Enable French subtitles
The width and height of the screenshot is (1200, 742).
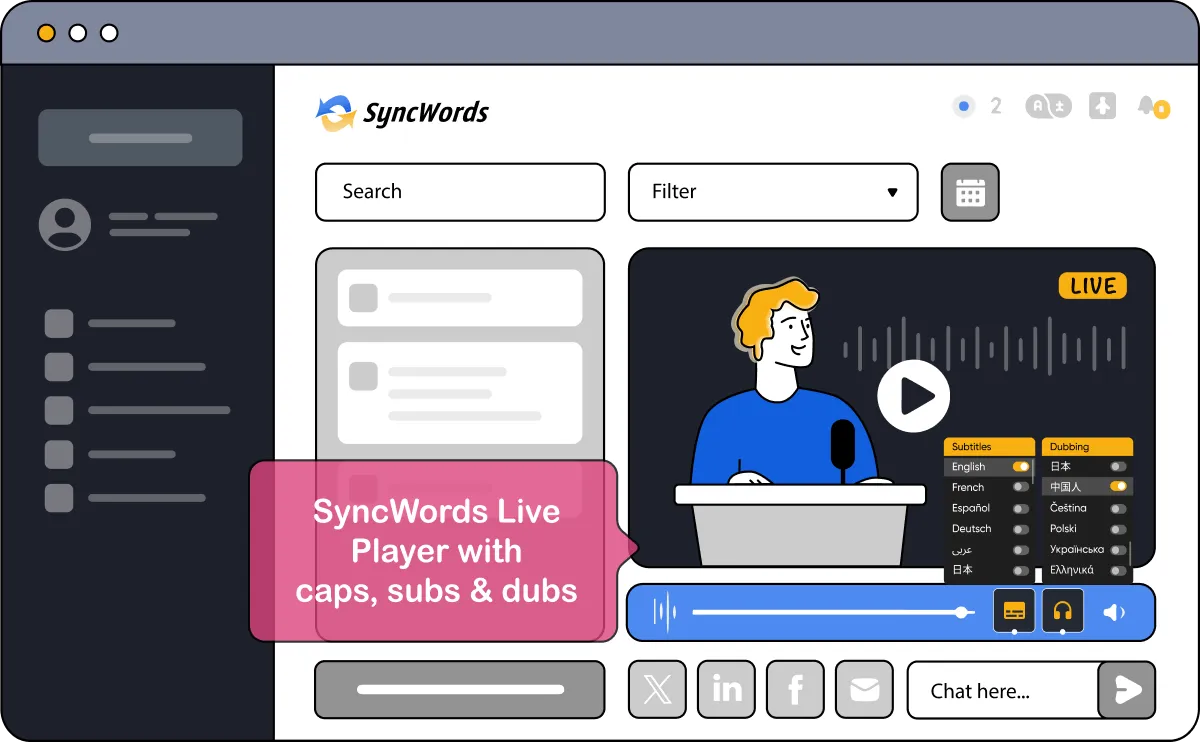(x=1021, y=487)
